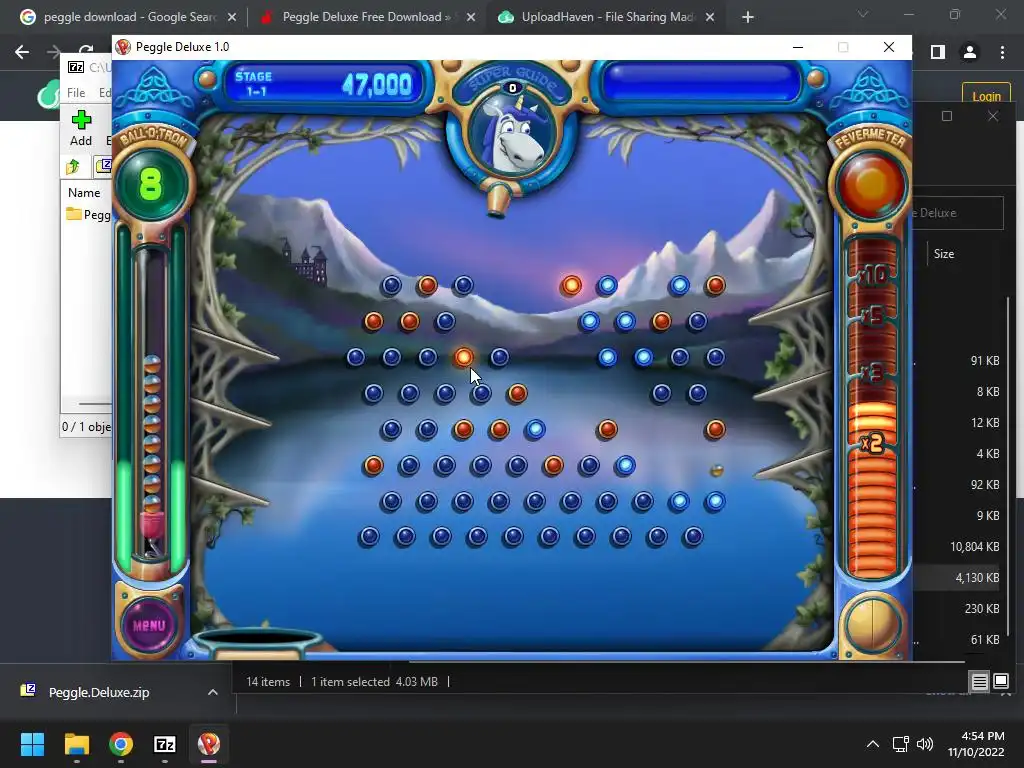
Task: Sort by Size column in File Explorer
Action: coord(944,254)
